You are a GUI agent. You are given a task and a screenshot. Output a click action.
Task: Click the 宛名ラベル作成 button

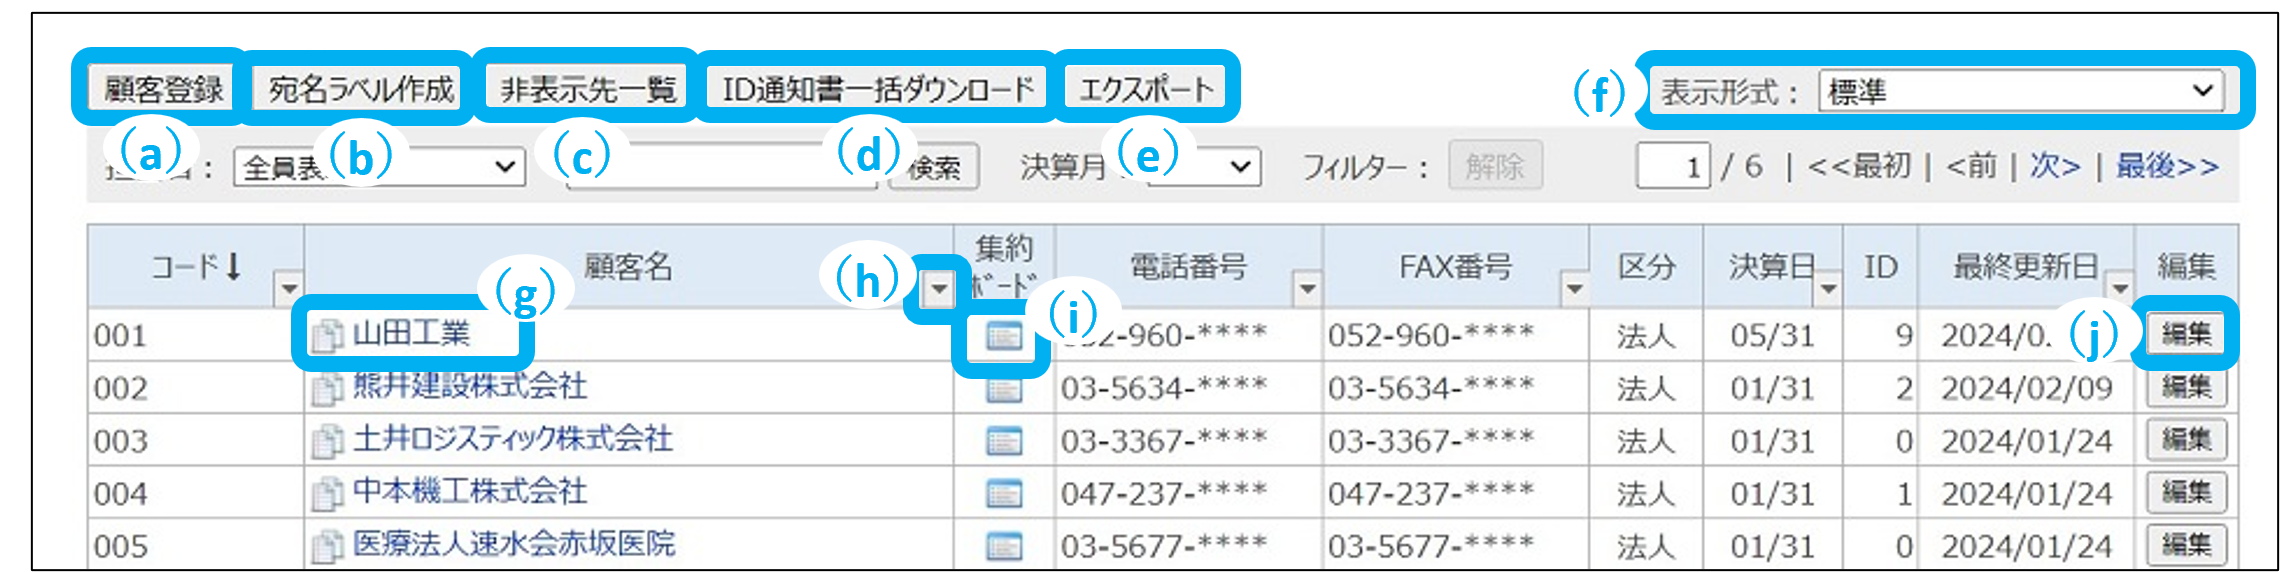360,89
